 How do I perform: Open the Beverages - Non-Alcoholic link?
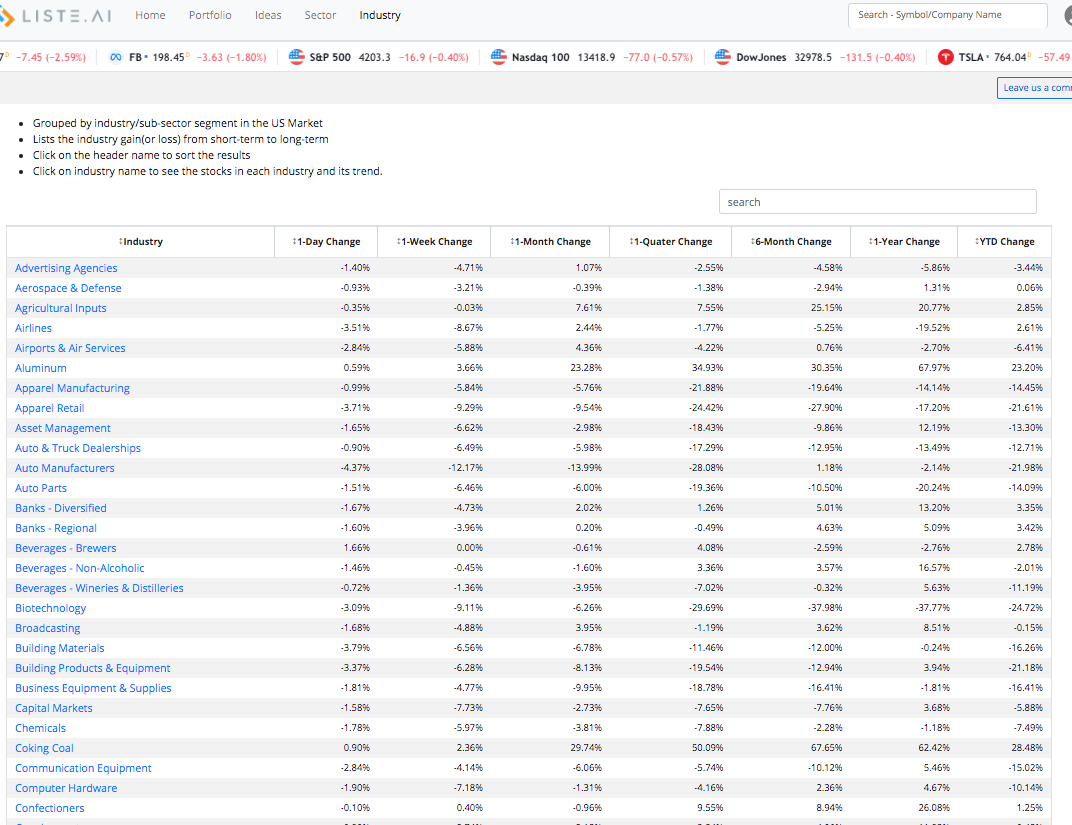[x=80, y=568]
